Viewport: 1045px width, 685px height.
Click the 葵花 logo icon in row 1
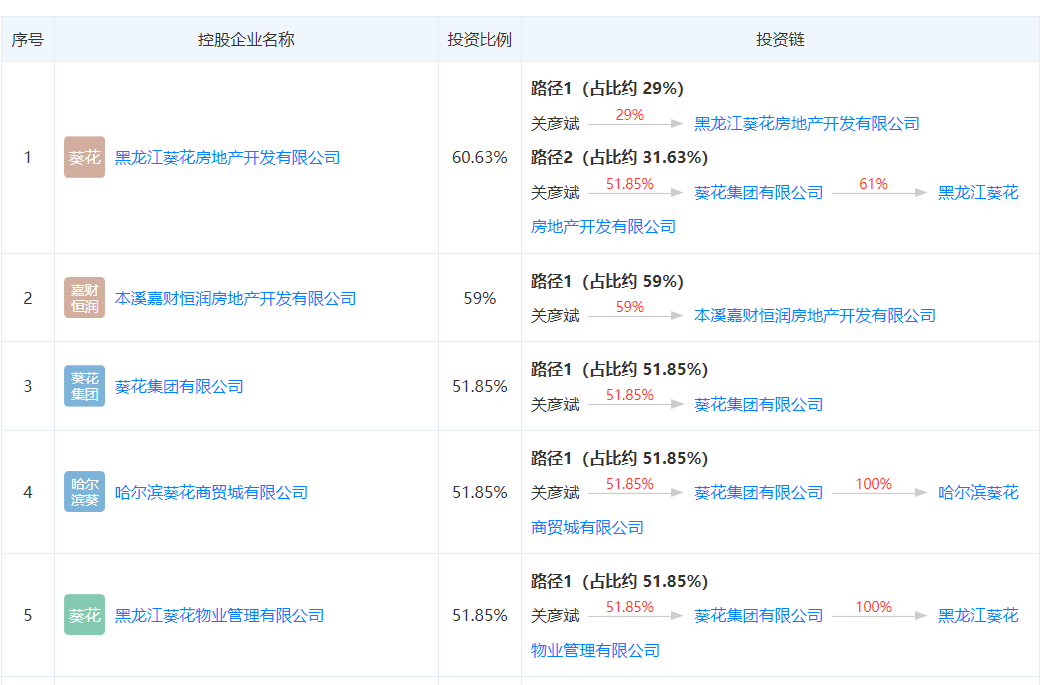coord(84,157)
